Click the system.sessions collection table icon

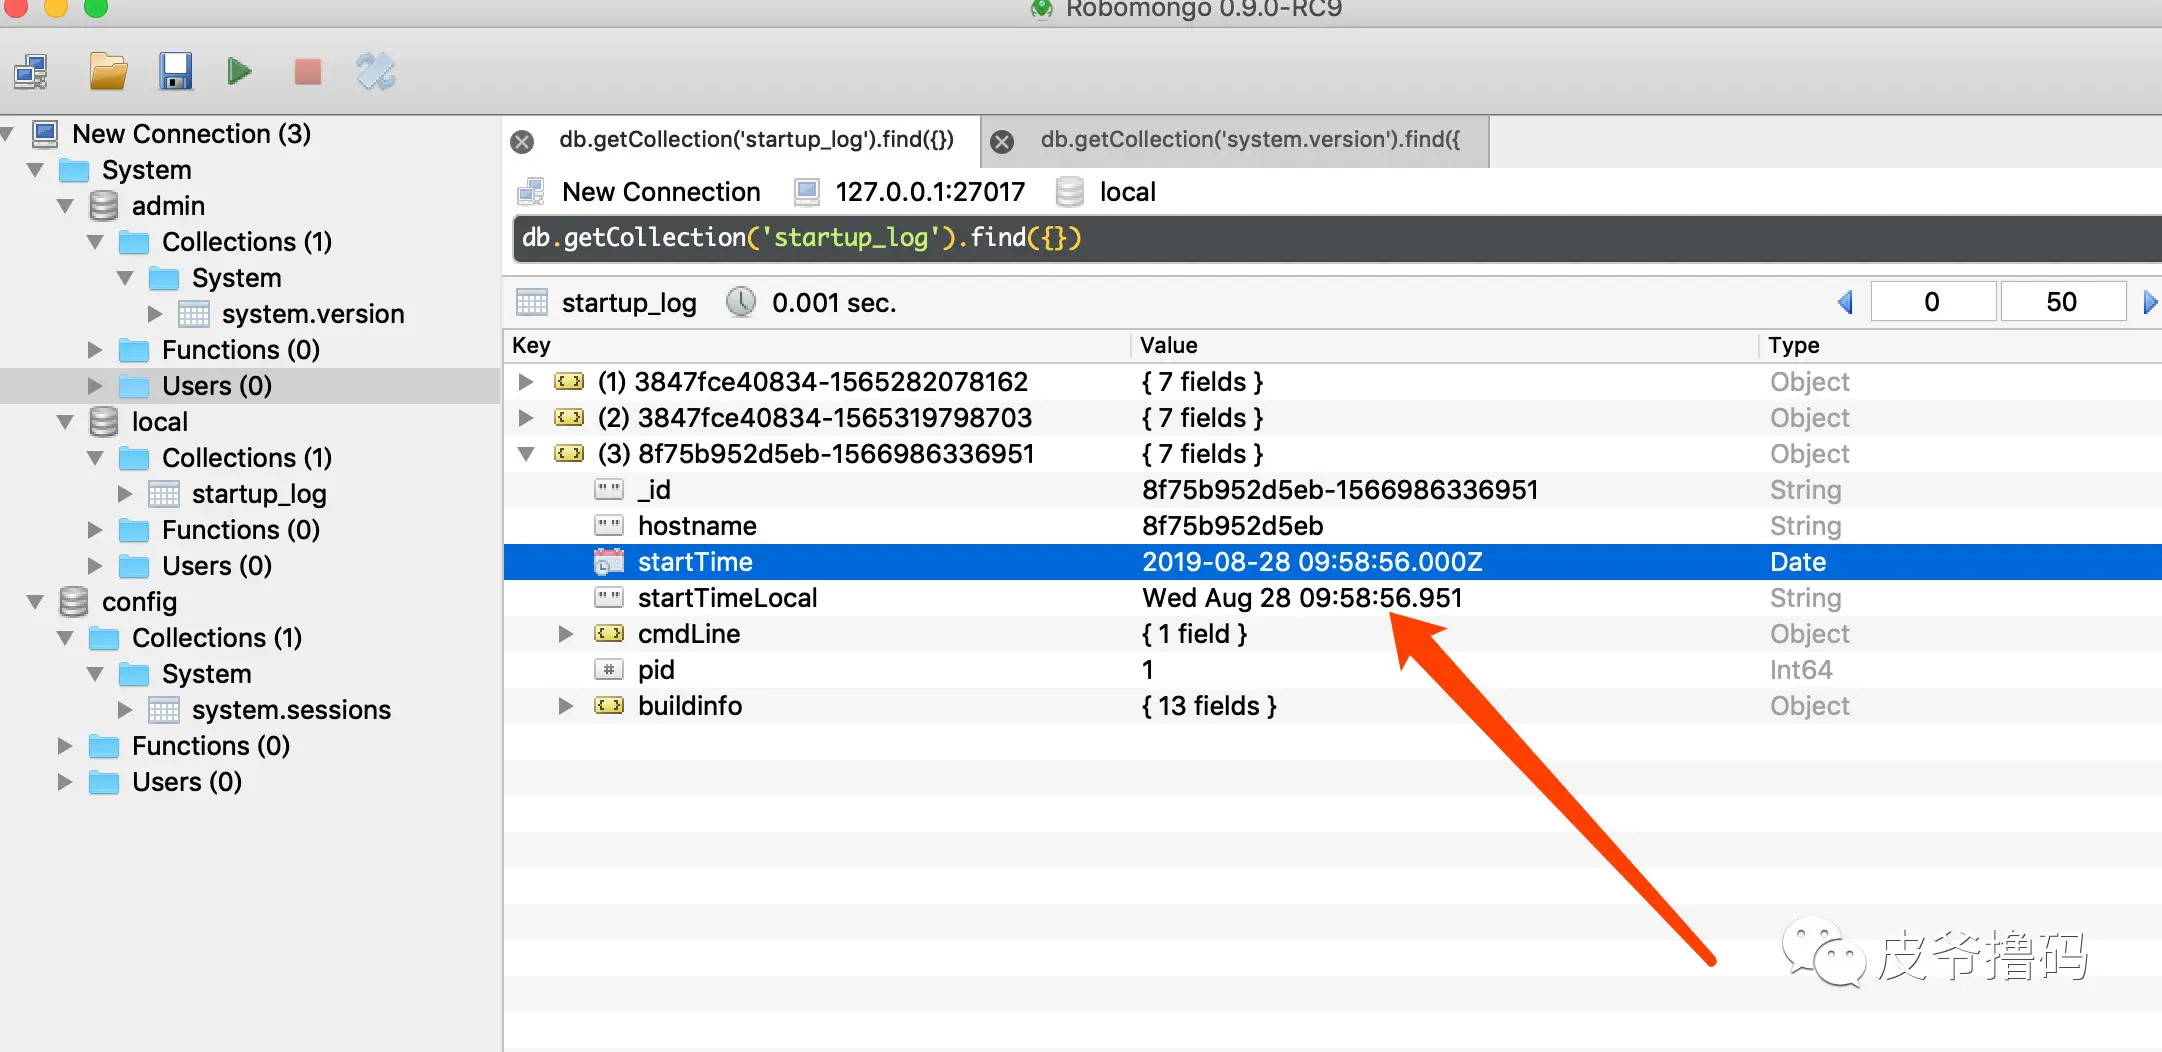click(164, 710)
